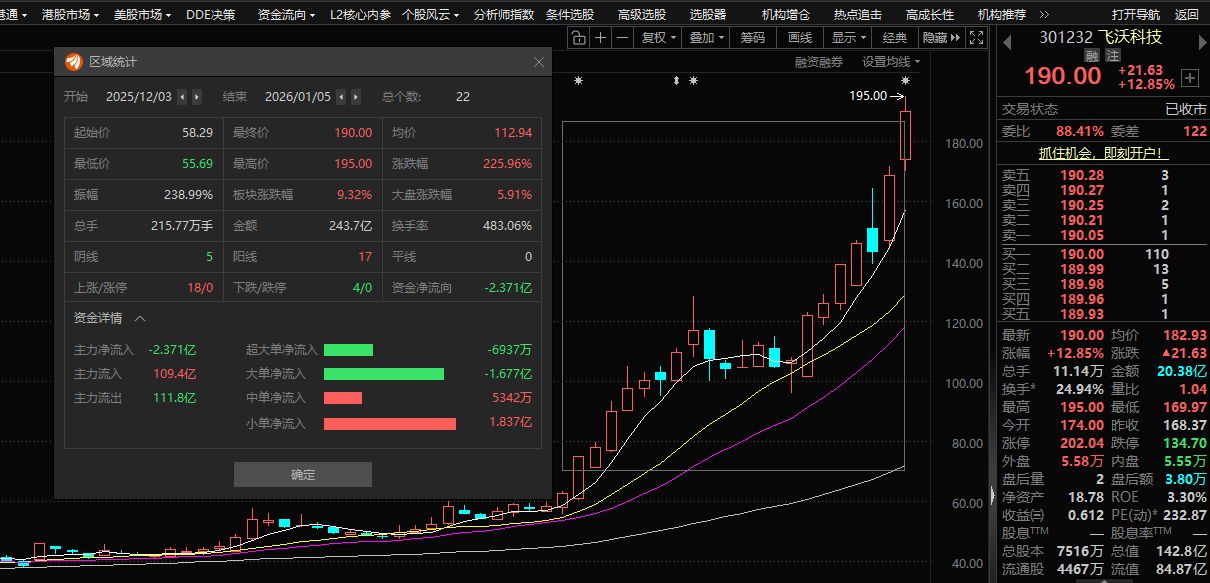The height and width of the screenshot is (583, 1210).
Task: Increase the 开始 date by one step
Action: click(197, 97)
